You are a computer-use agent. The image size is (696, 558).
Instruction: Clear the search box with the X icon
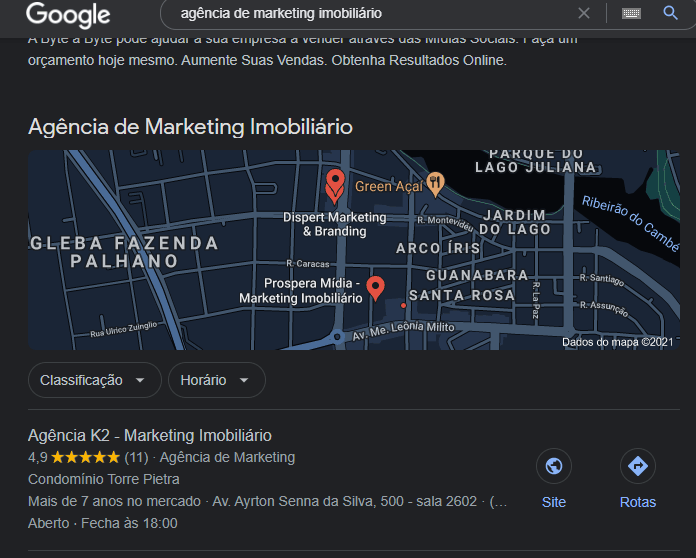click(584, 13)
